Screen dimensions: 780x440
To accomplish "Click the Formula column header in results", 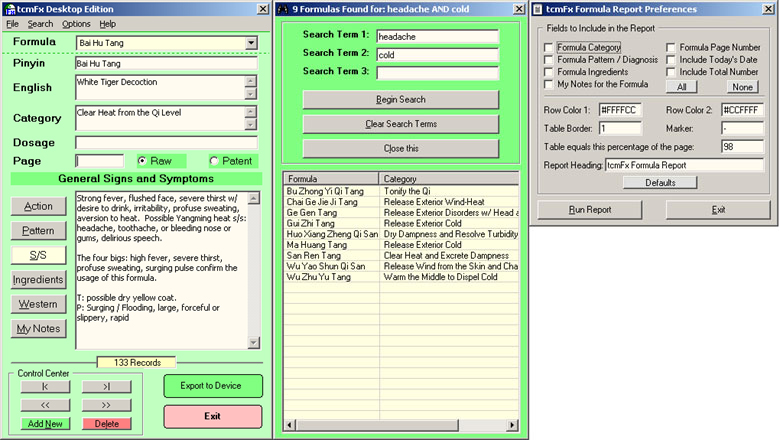I will (331, 178).
